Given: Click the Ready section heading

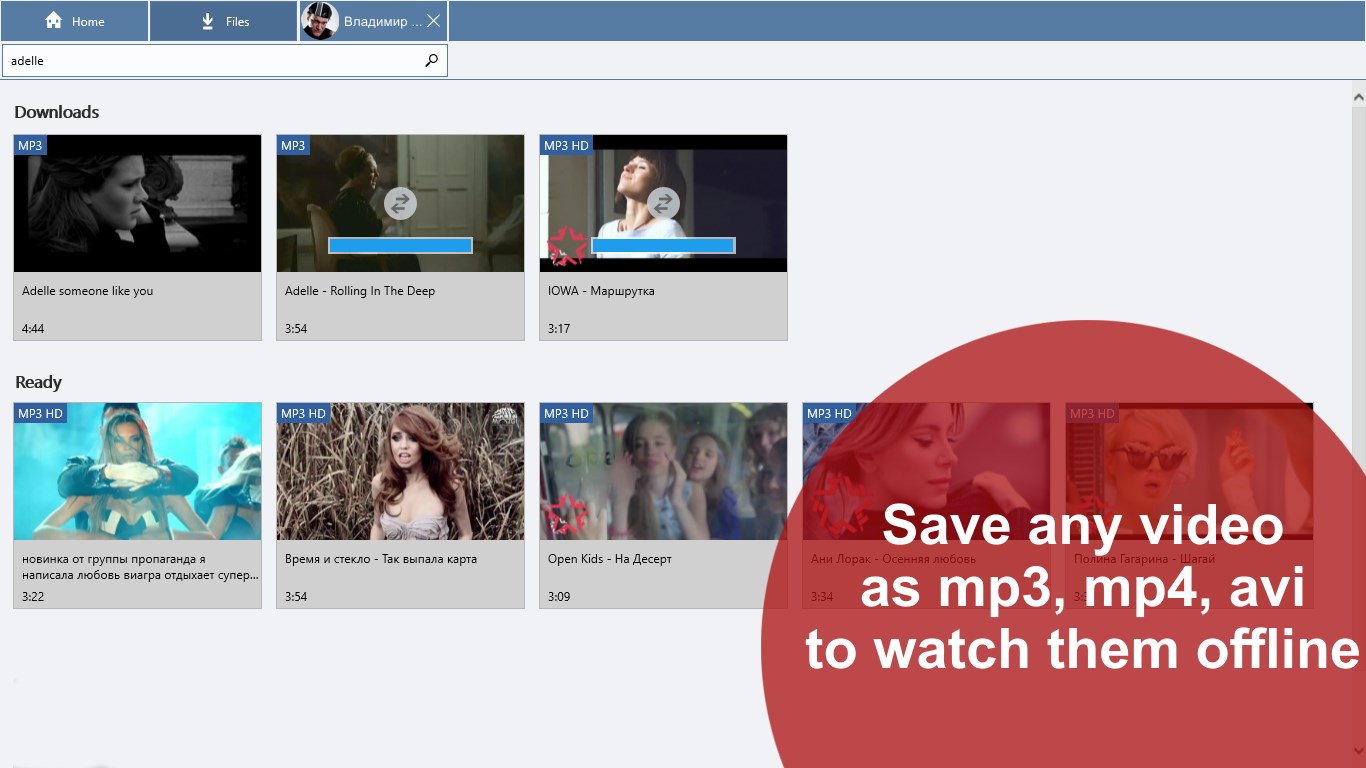Looking at the screenshot, I should click(x=38, y=382).
